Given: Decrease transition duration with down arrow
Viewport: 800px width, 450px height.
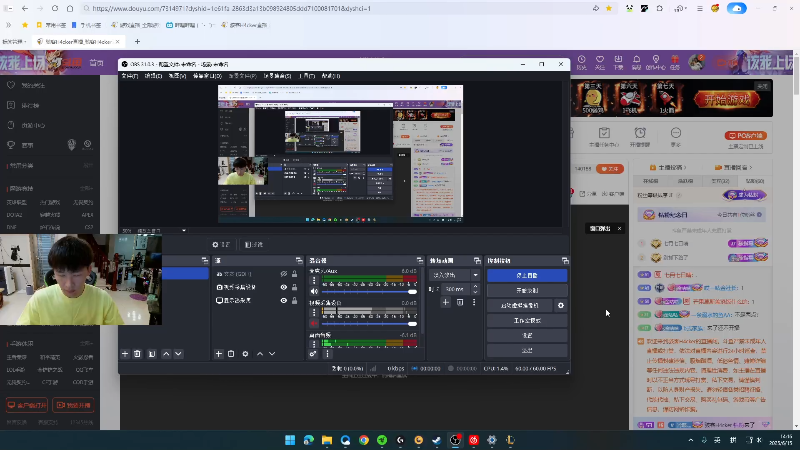Looking at the screenshot, I should 476,292.
